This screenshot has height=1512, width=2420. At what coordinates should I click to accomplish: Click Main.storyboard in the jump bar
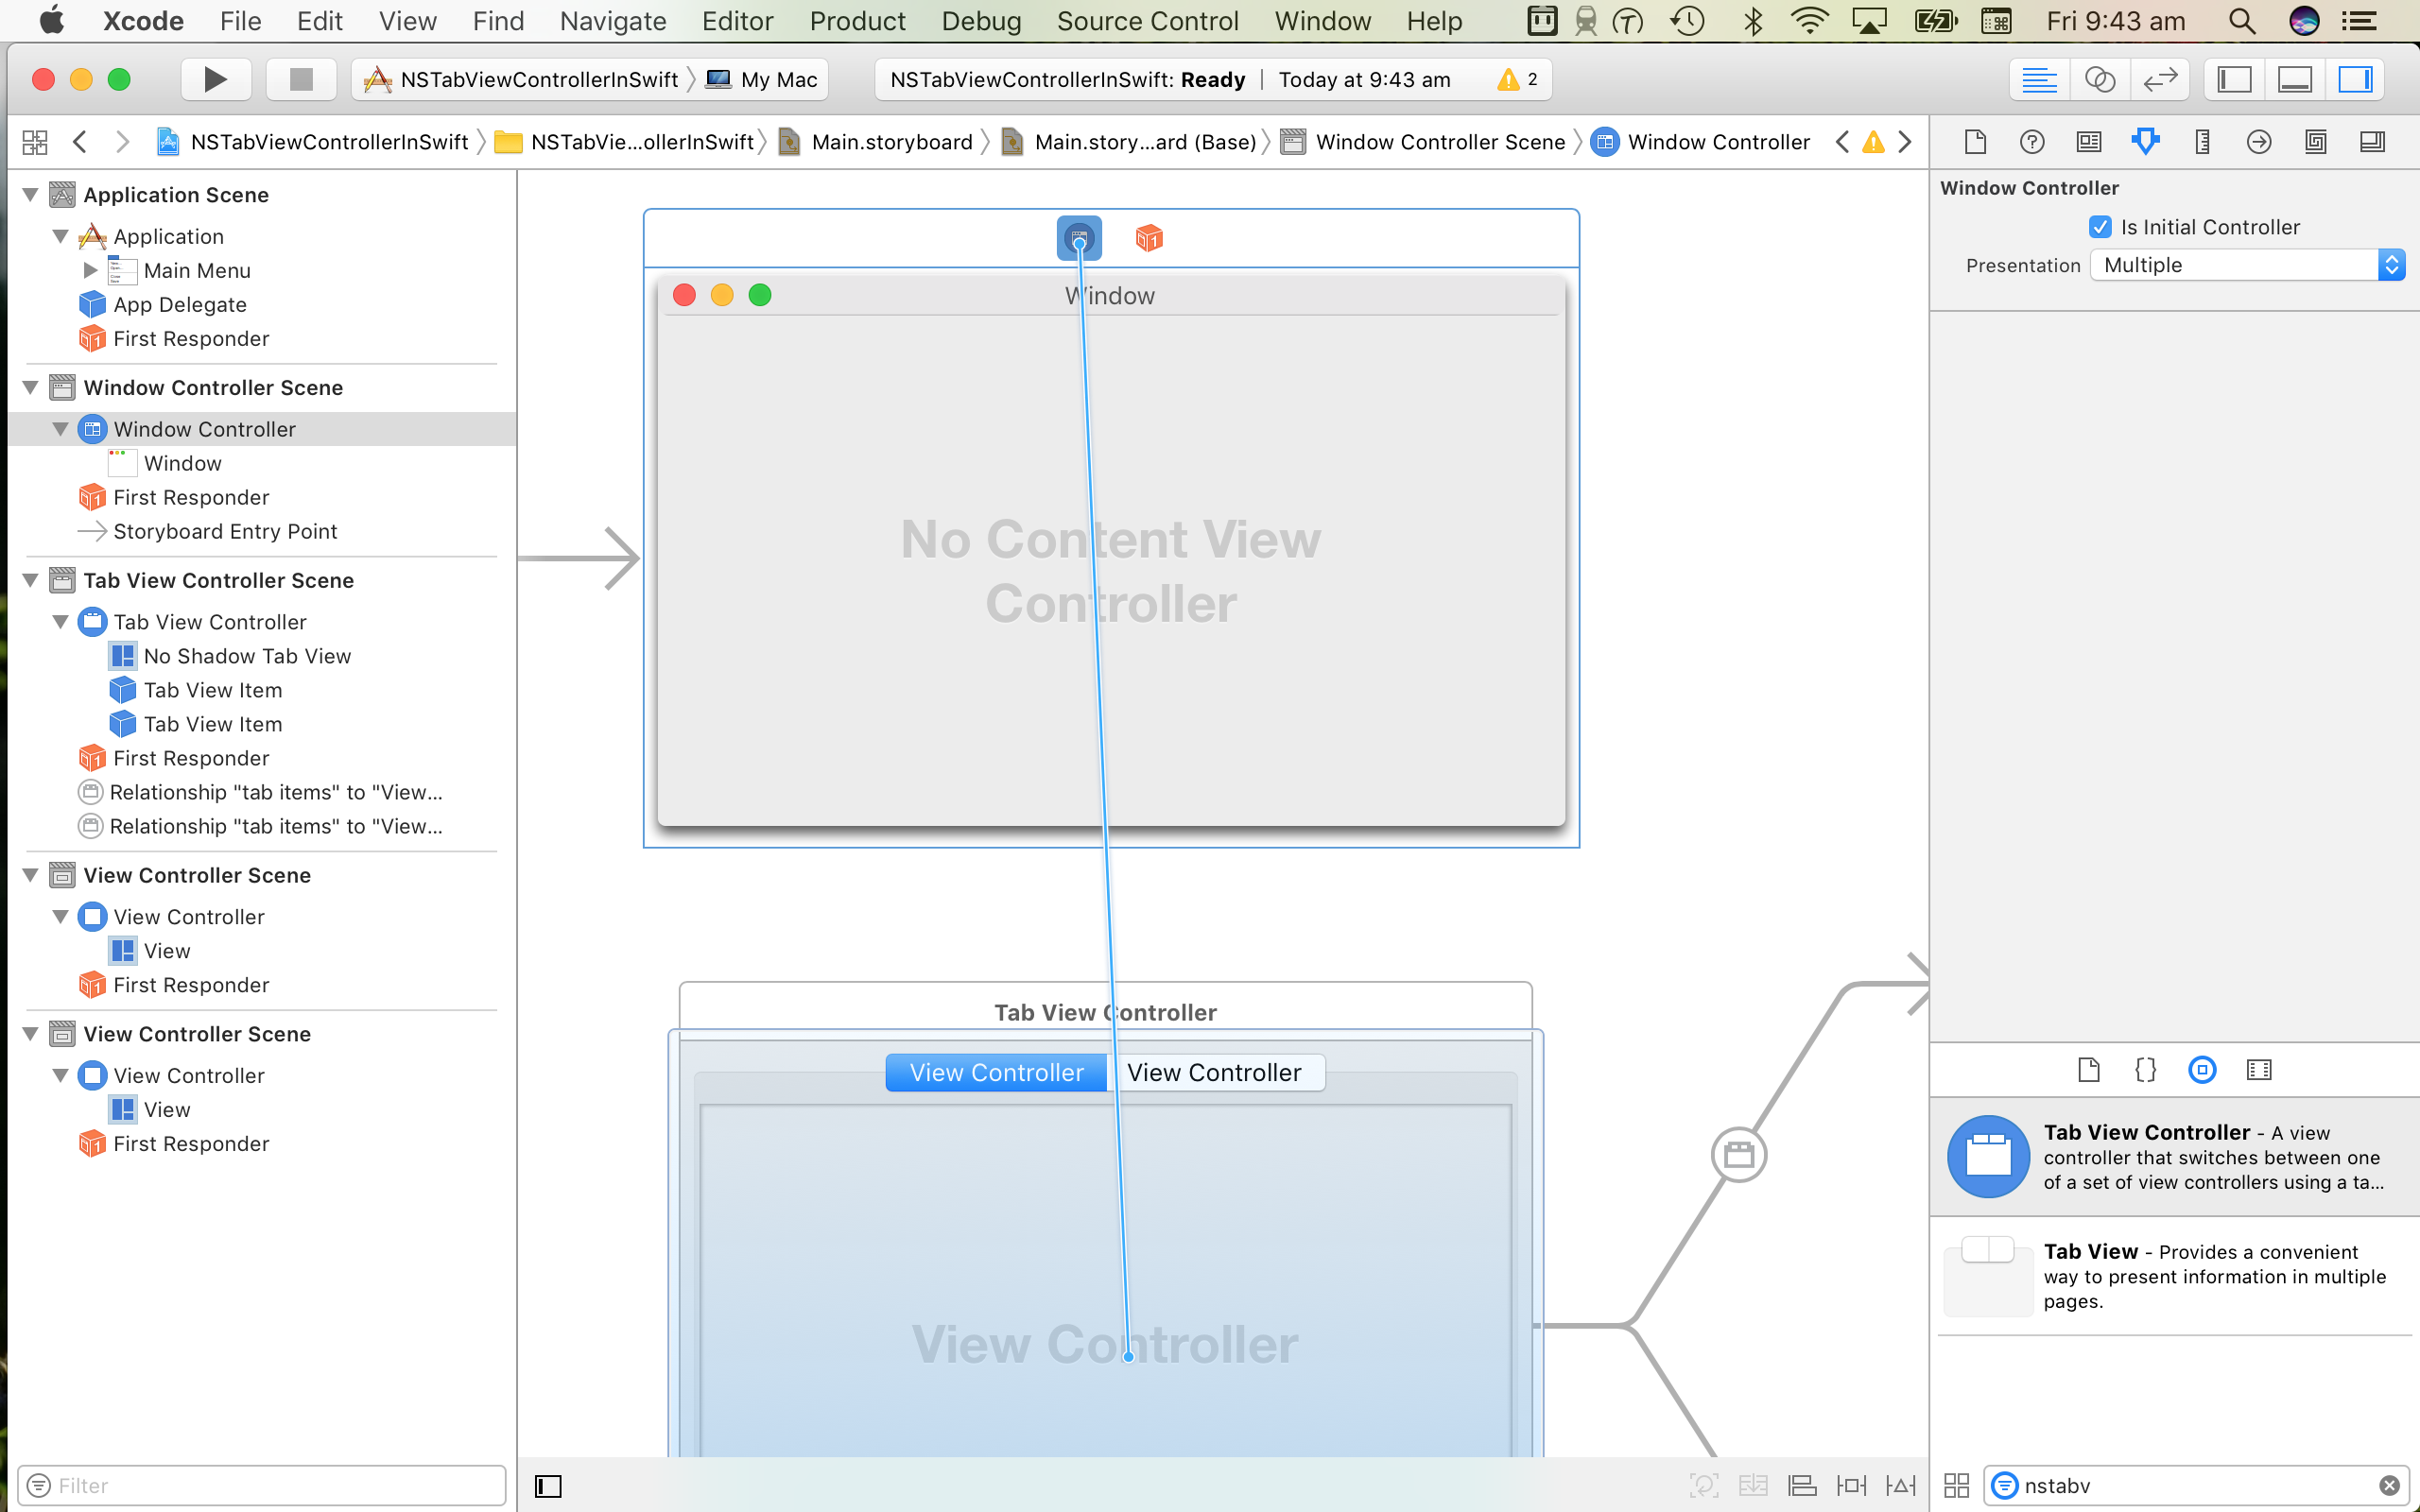[x=891, y=142]
